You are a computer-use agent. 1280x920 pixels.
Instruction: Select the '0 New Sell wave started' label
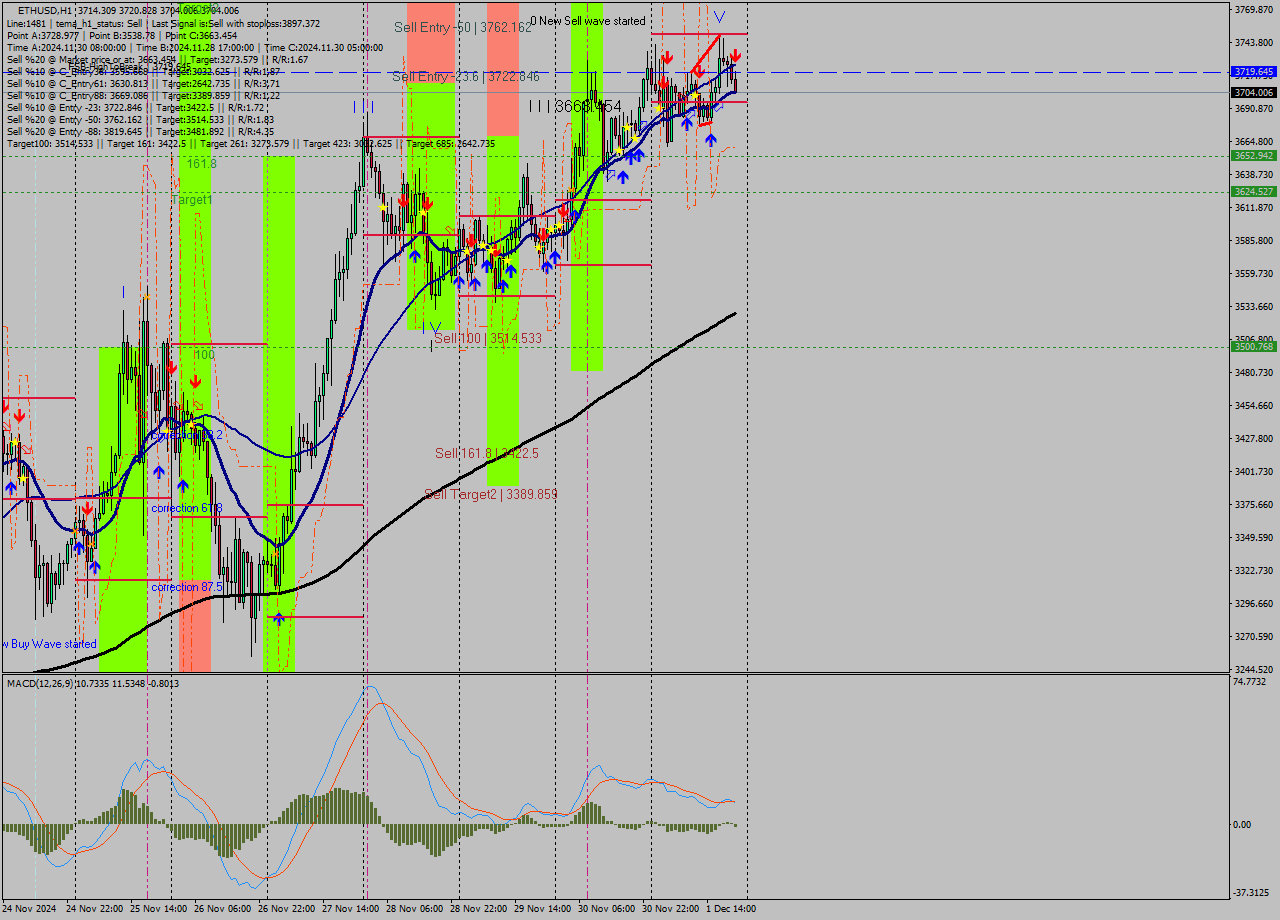(x=588, y=21)
